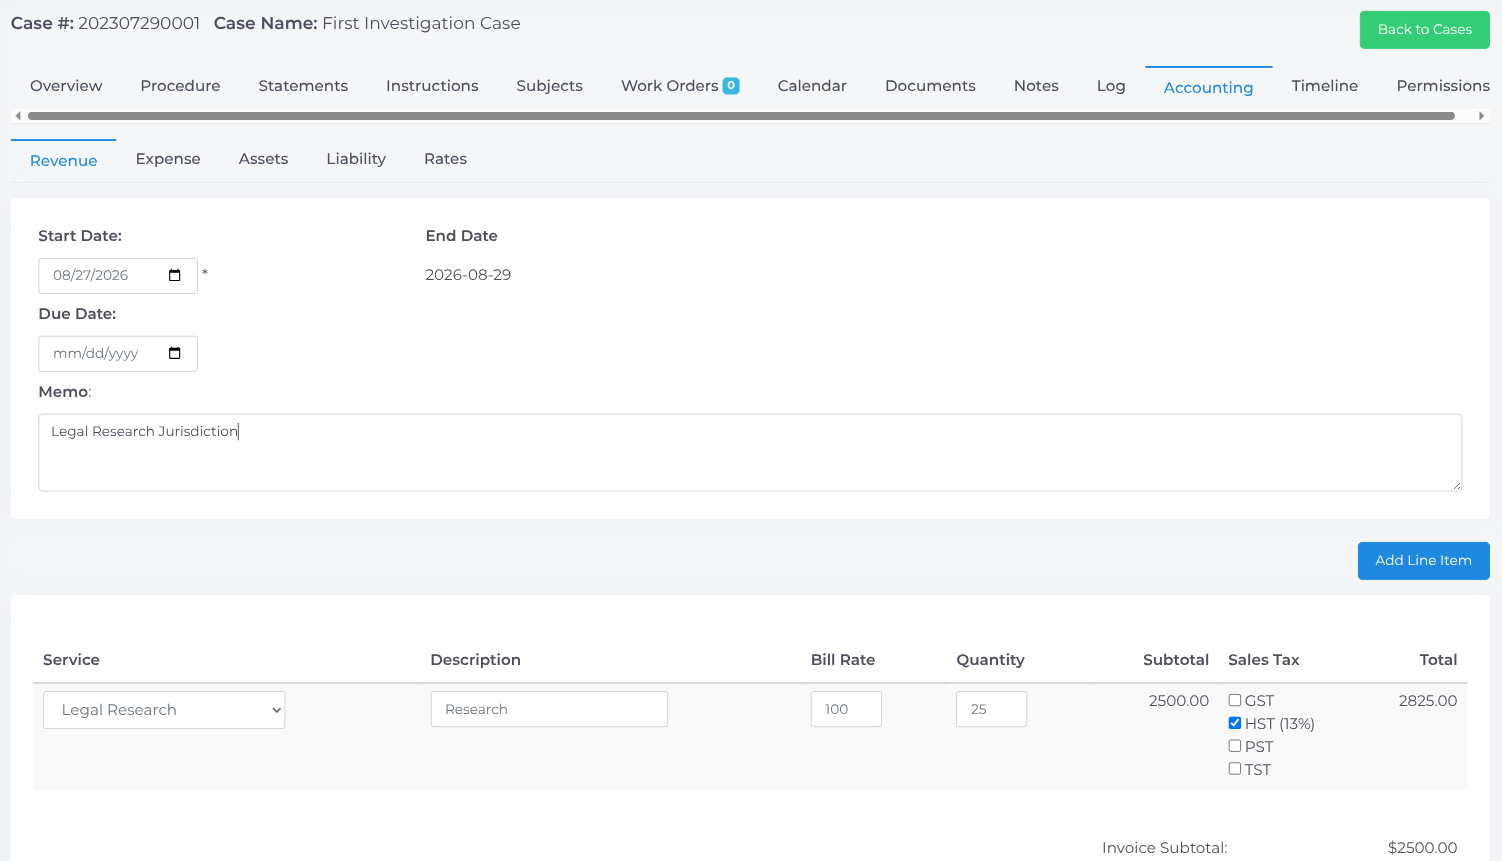Focus the Due Date input field

(x=118, y=354)
